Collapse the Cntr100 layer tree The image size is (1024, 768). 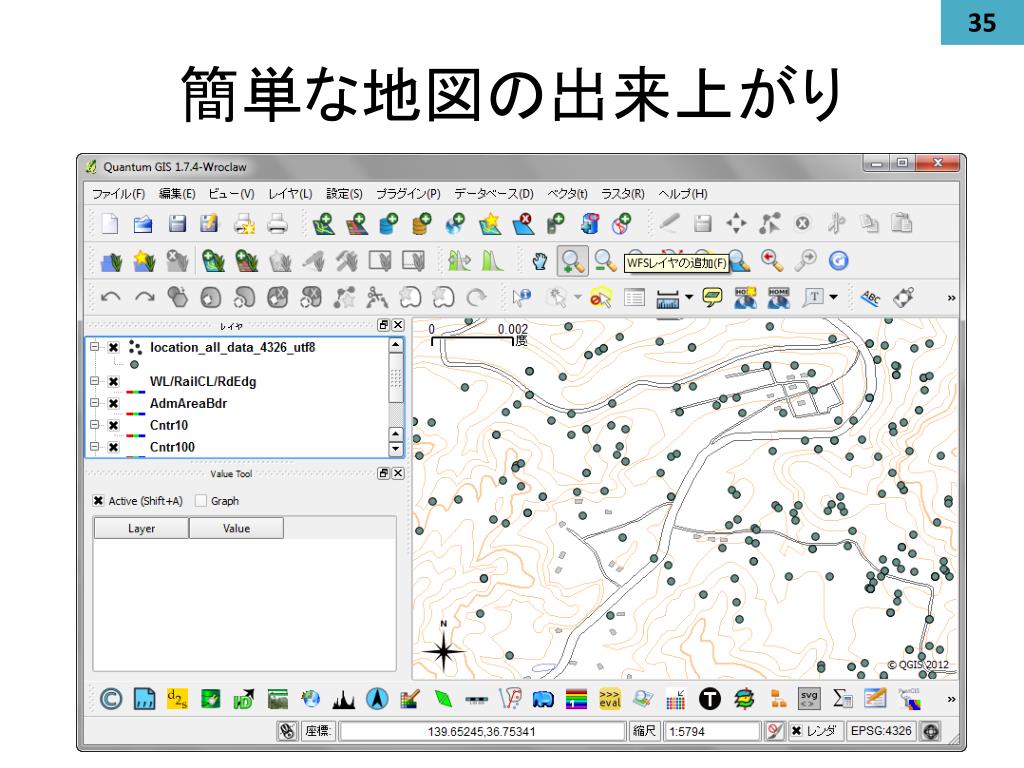(95, 447)
